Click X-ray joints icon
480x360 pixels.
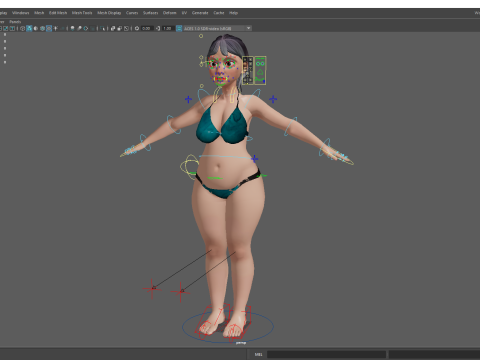[x=126, y=28]
